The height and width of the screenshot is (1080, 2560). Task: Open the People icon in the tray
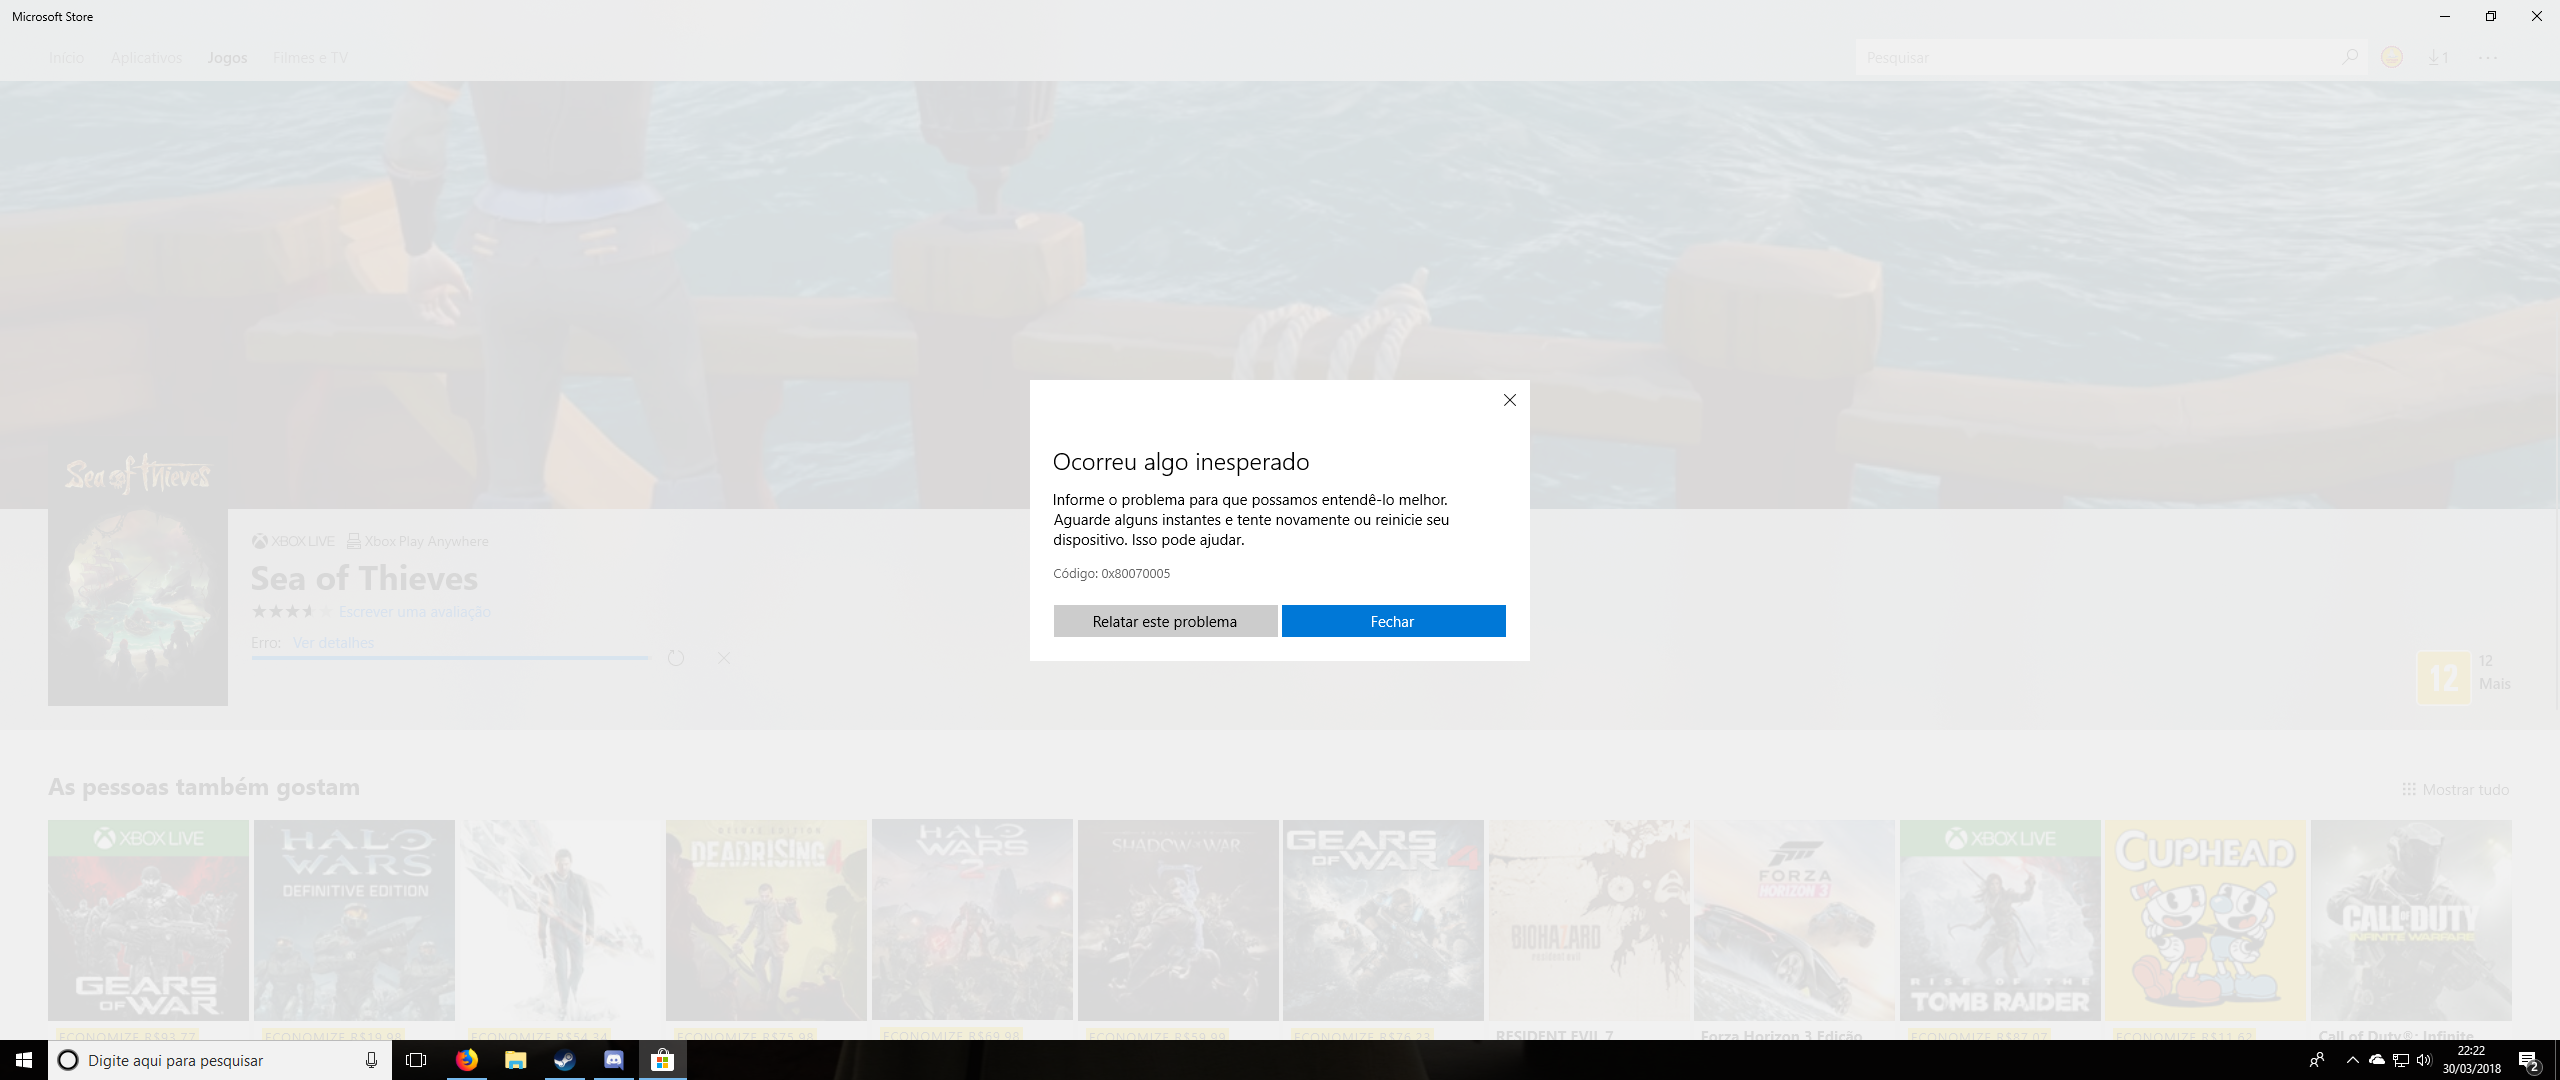point(2317,1060)
